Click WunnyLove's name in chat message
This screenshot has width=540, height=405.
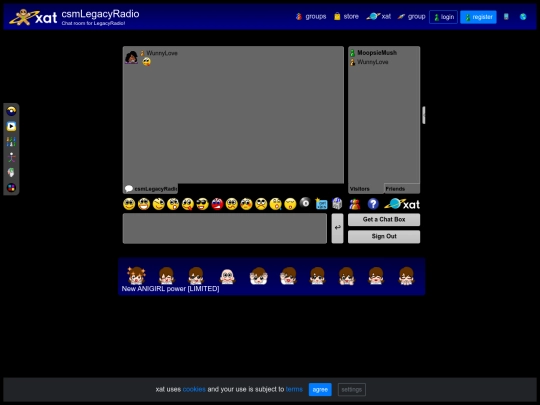pyautogui.click(x=162, y=53)
